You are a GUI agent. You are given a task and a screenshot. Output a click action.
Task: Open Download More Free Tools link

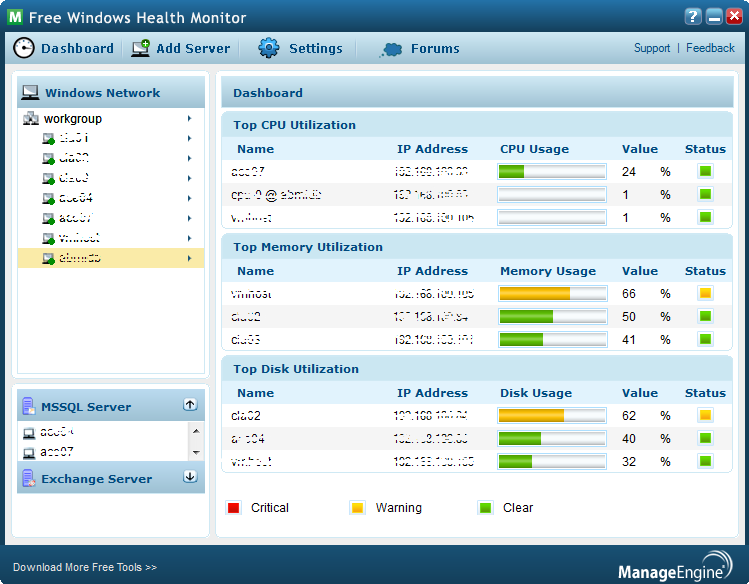click(85, 567)
